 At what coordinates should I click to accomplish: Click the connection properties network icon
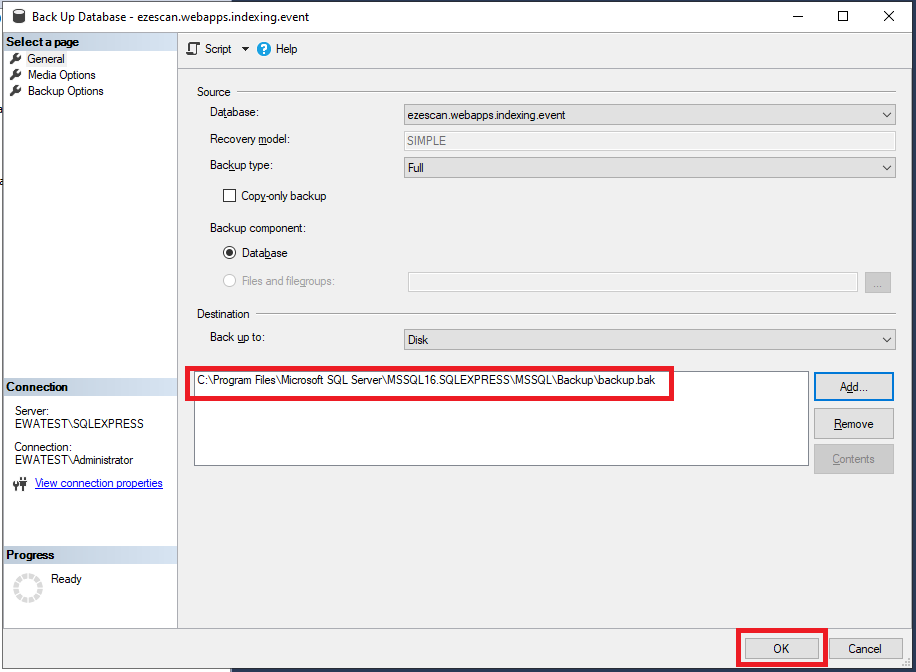(x=20, y=484)
